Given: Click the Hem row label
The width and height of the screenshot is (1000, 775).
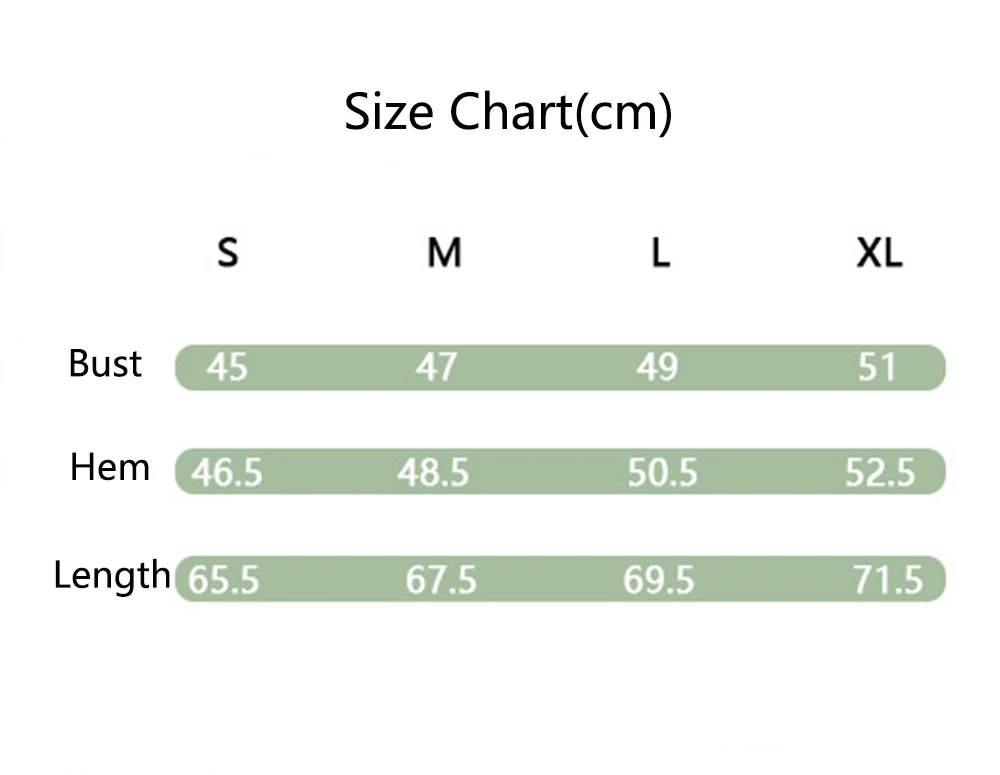Looking at the screenshot, I should click(110, 467).
